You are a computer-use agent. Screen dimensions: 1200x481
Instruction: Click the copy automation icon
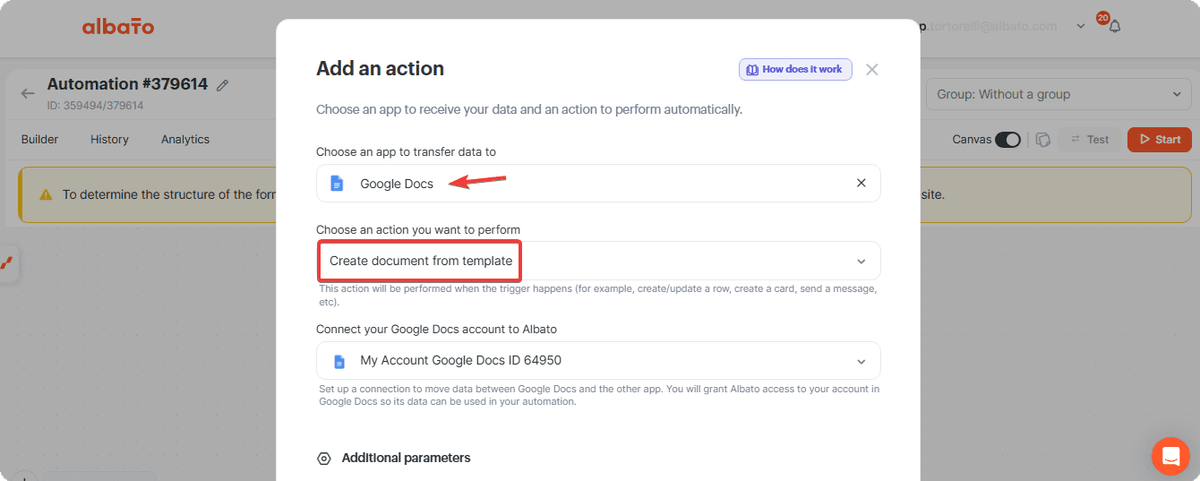(1042, 139)
